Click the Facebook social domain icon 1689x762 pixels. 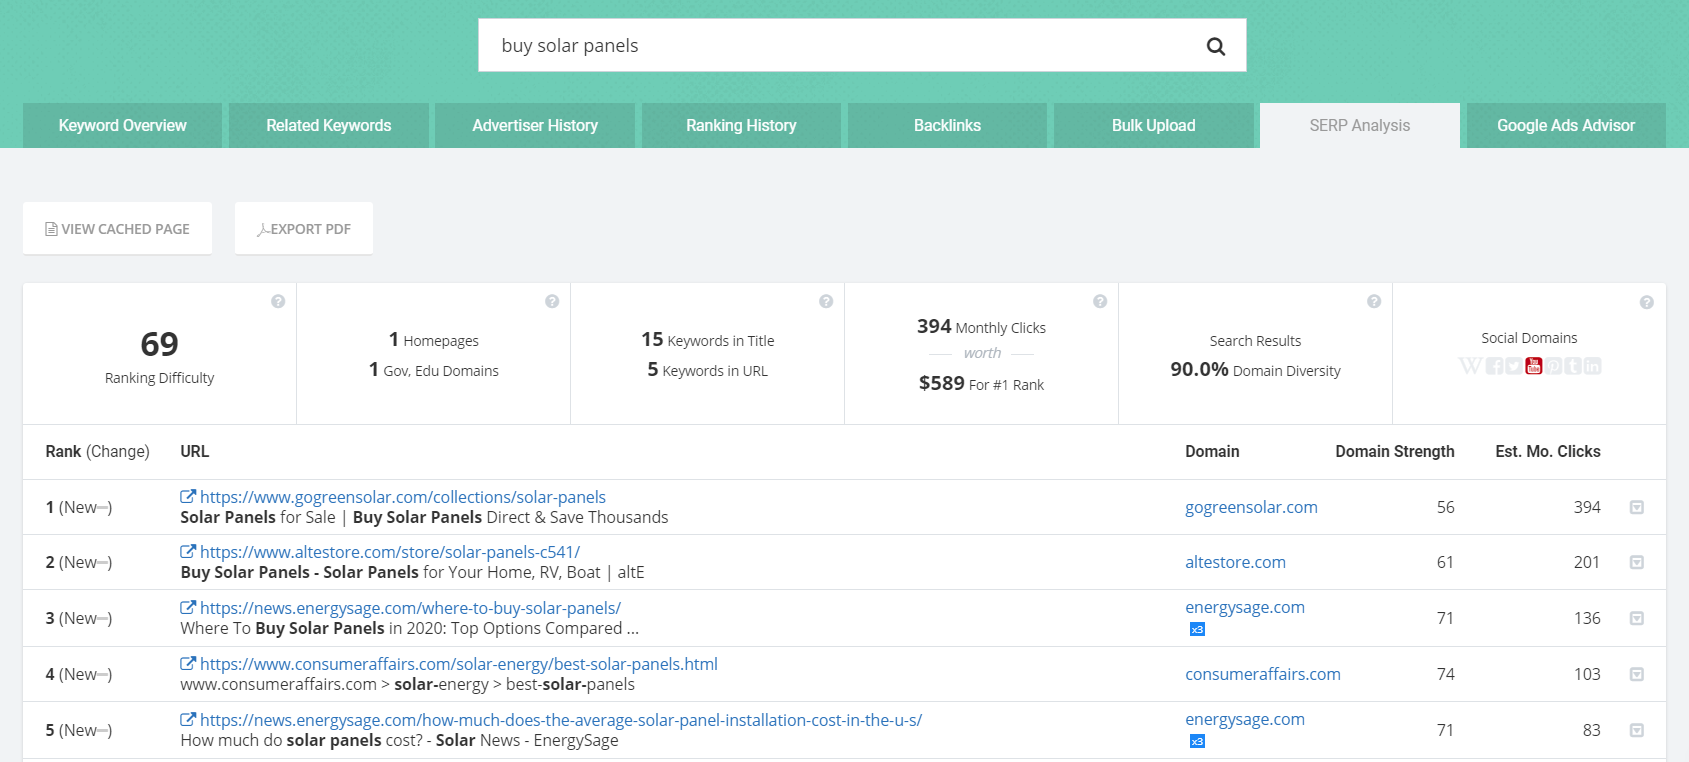pyautogui.click(x=1494, y=366)
